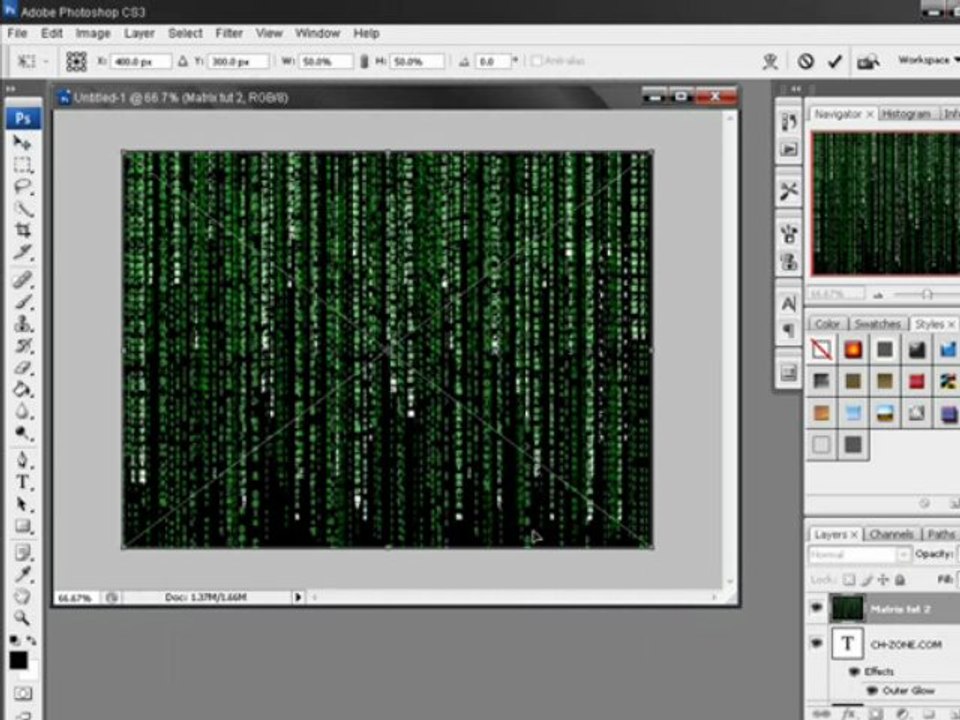960x720 pixels.
Task: Open the File menu
Action: [x=17, y=33]
